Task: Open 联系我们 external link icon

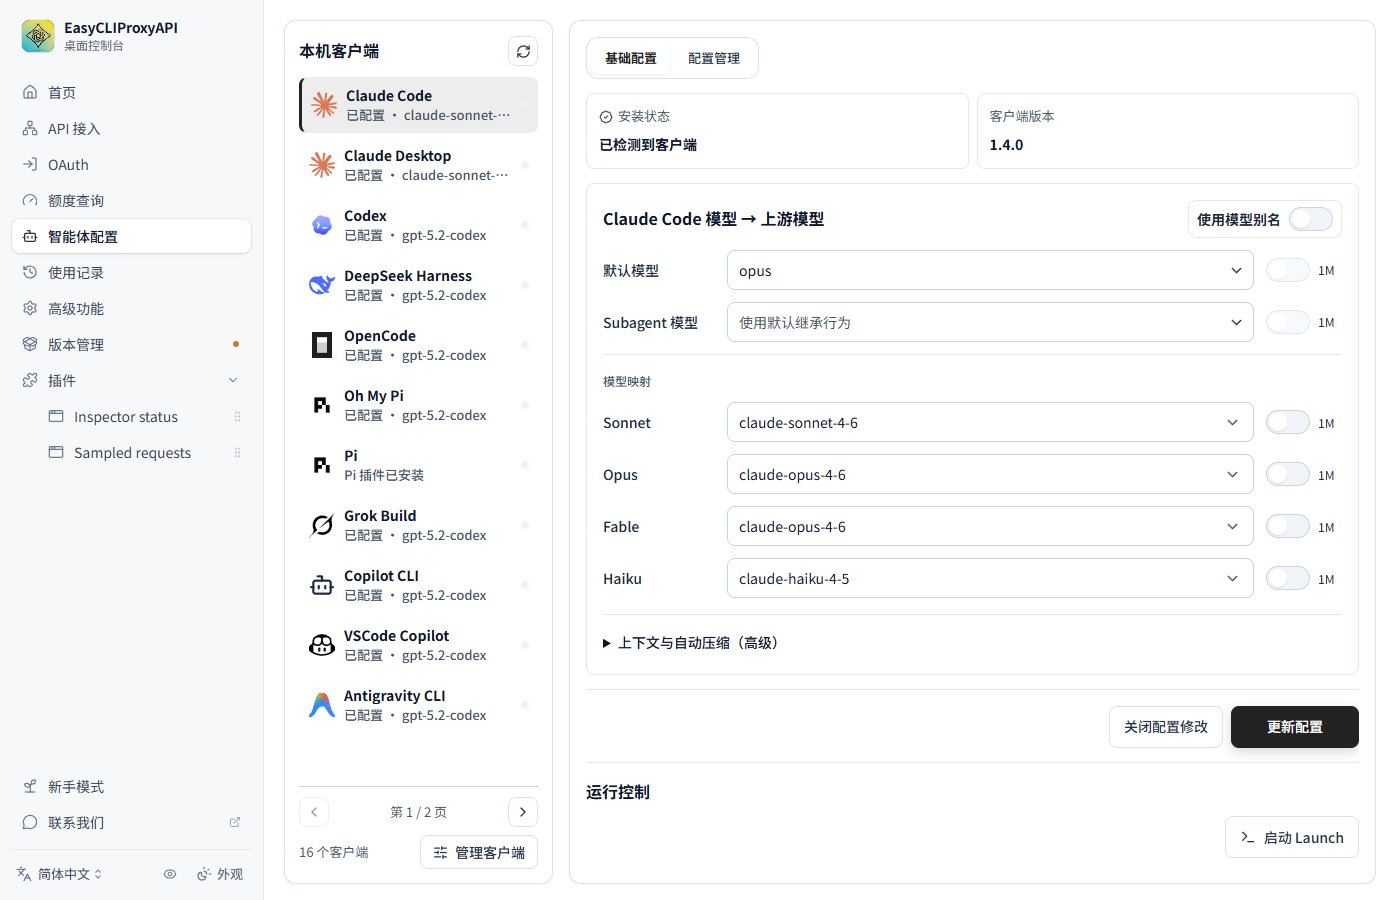Action: click(235, 822)
